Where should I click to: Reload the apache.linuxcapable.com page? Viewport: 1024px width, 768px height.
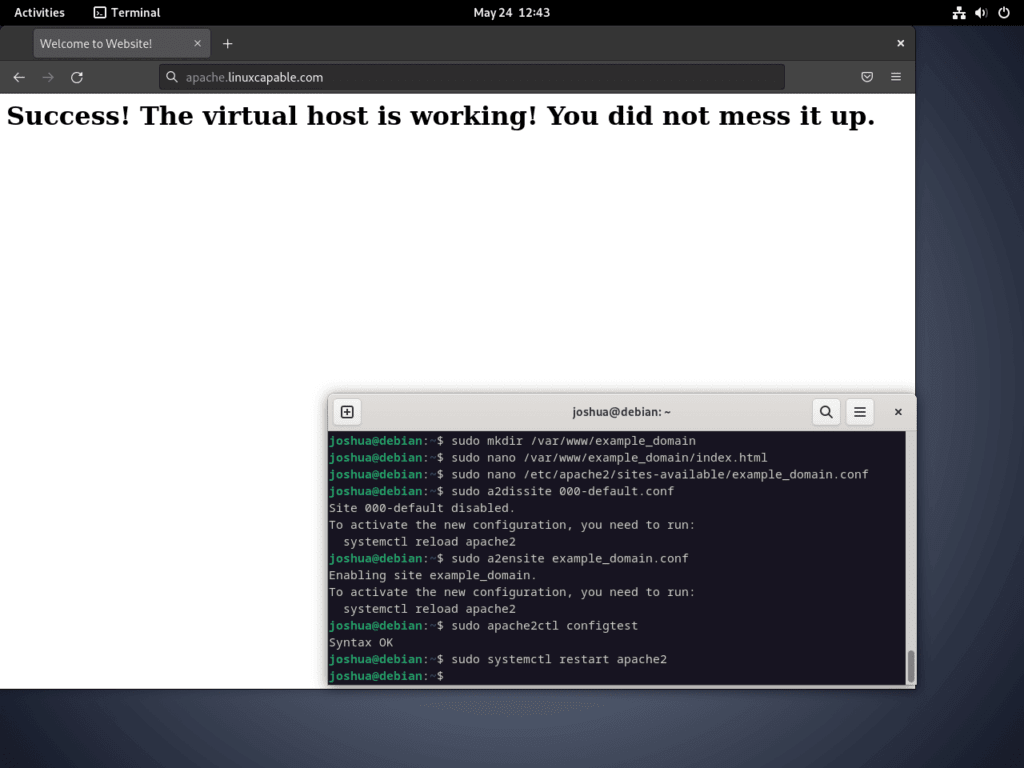click(77, 76)
